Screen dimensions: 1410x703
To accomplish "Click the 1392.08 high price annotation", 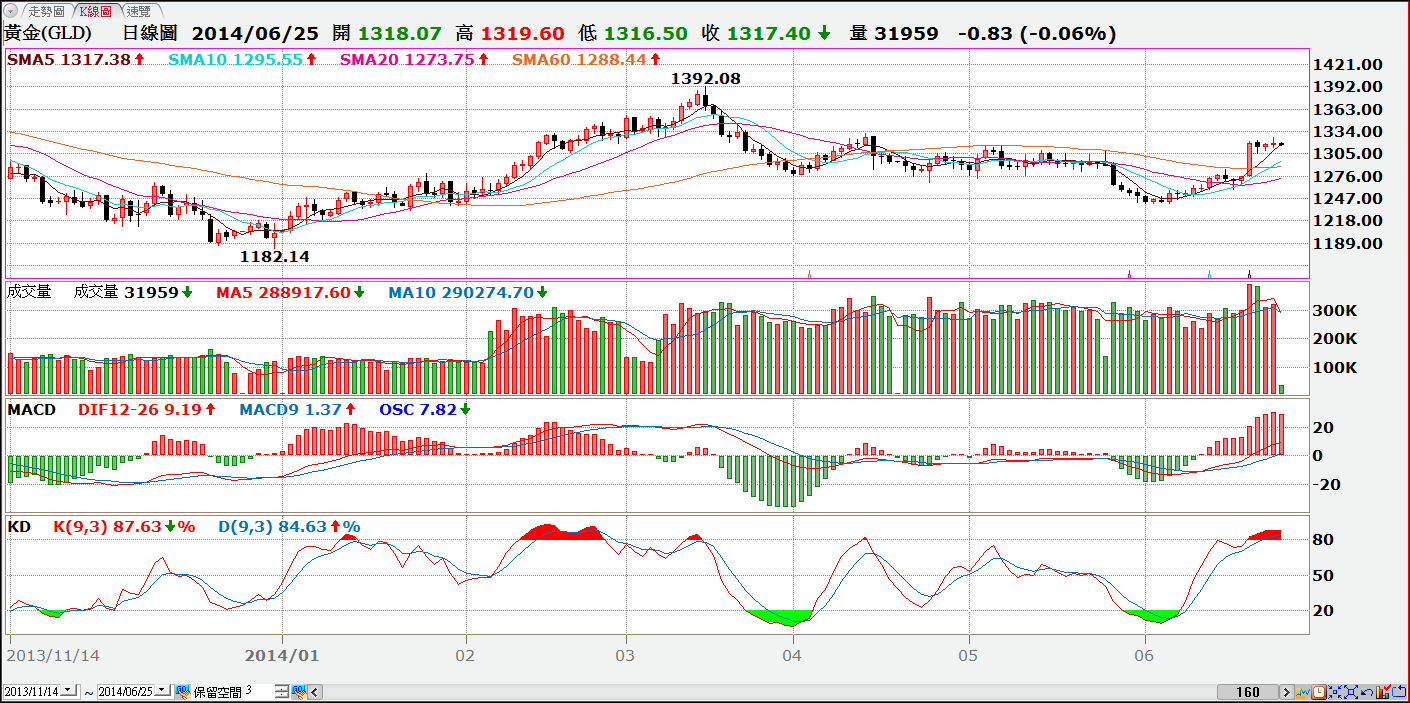I will (x=705, y=78).
